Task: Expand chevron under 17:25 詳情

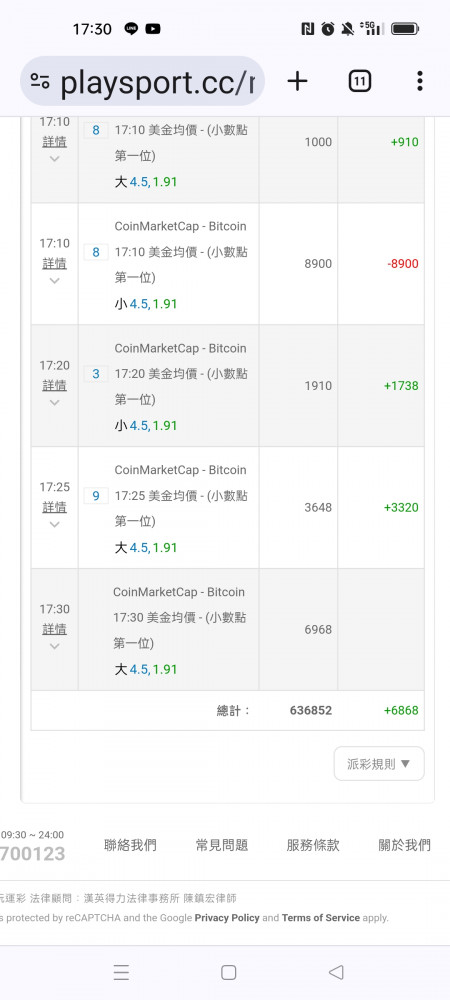Action: [x=54, y=524]
